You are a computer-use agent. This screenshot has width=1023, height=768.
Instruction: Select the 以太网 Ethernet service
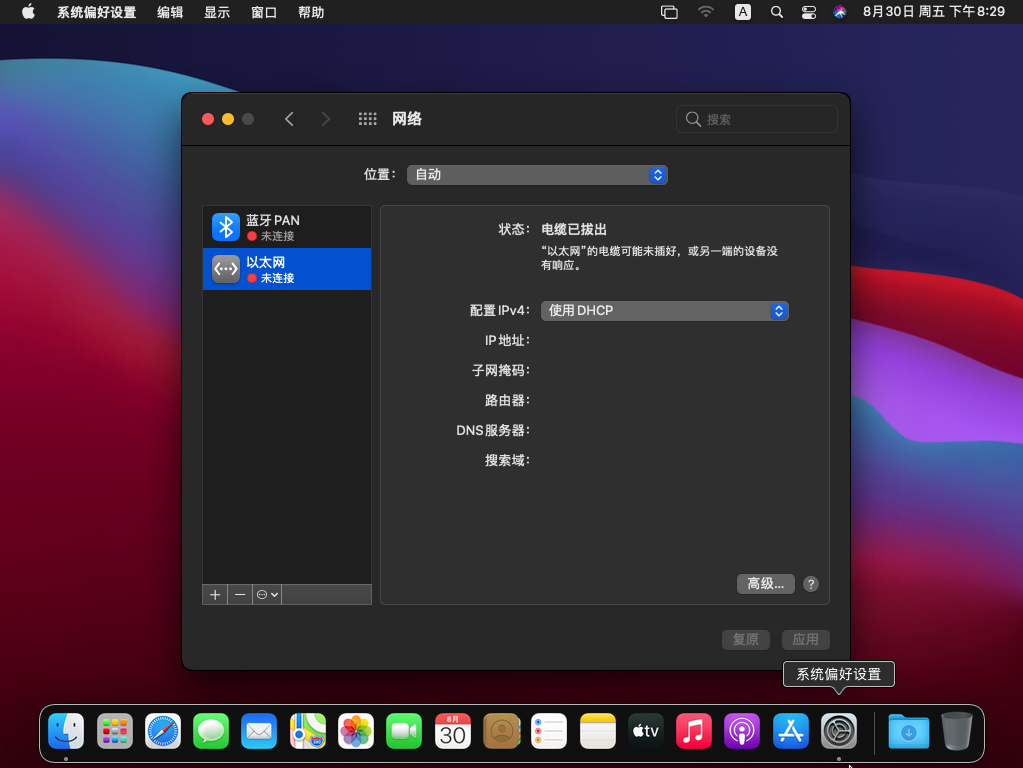pos(287,269)
